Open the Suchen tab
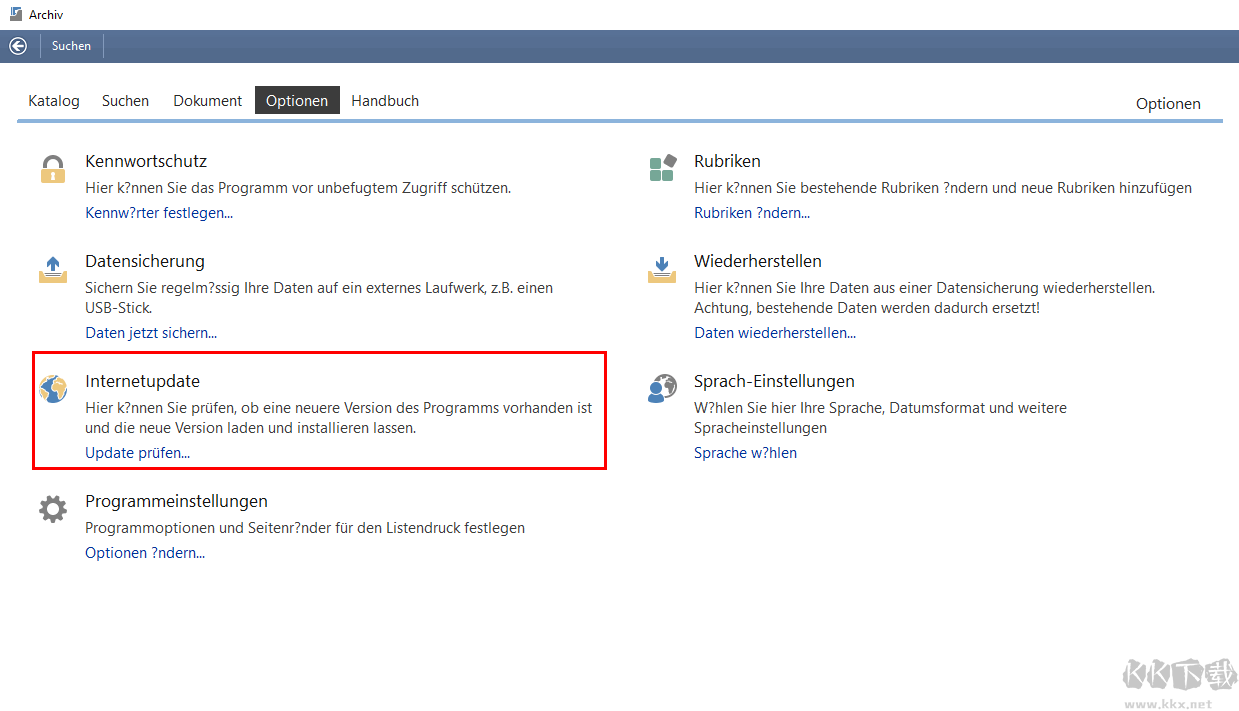1239x711 pixels. coord(125,101)
